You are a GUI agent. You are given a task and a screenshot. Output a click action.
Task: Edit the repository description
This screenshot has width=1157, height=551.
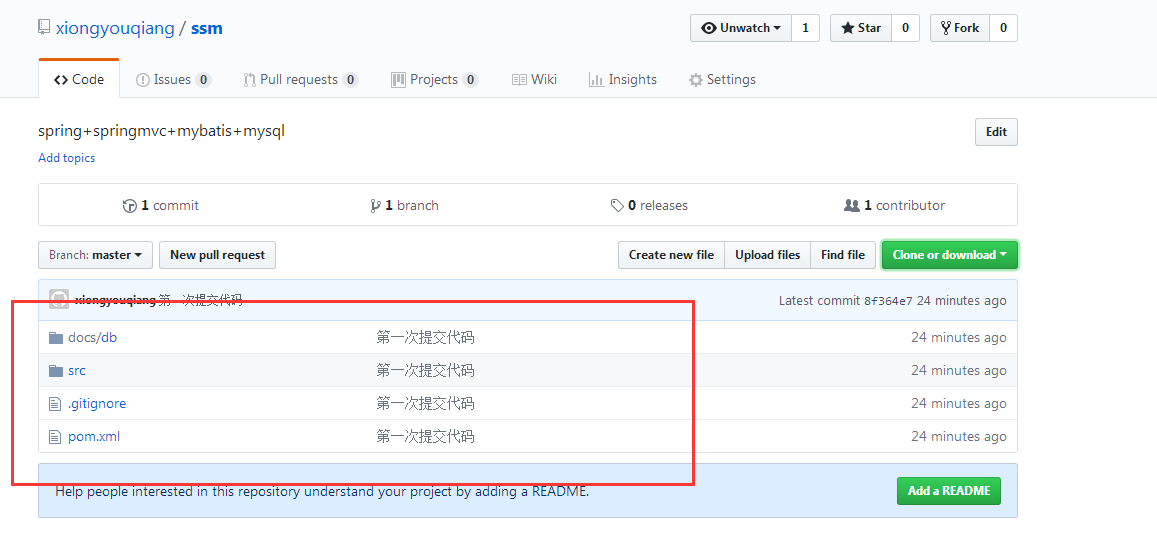click(x=996, y=132)
